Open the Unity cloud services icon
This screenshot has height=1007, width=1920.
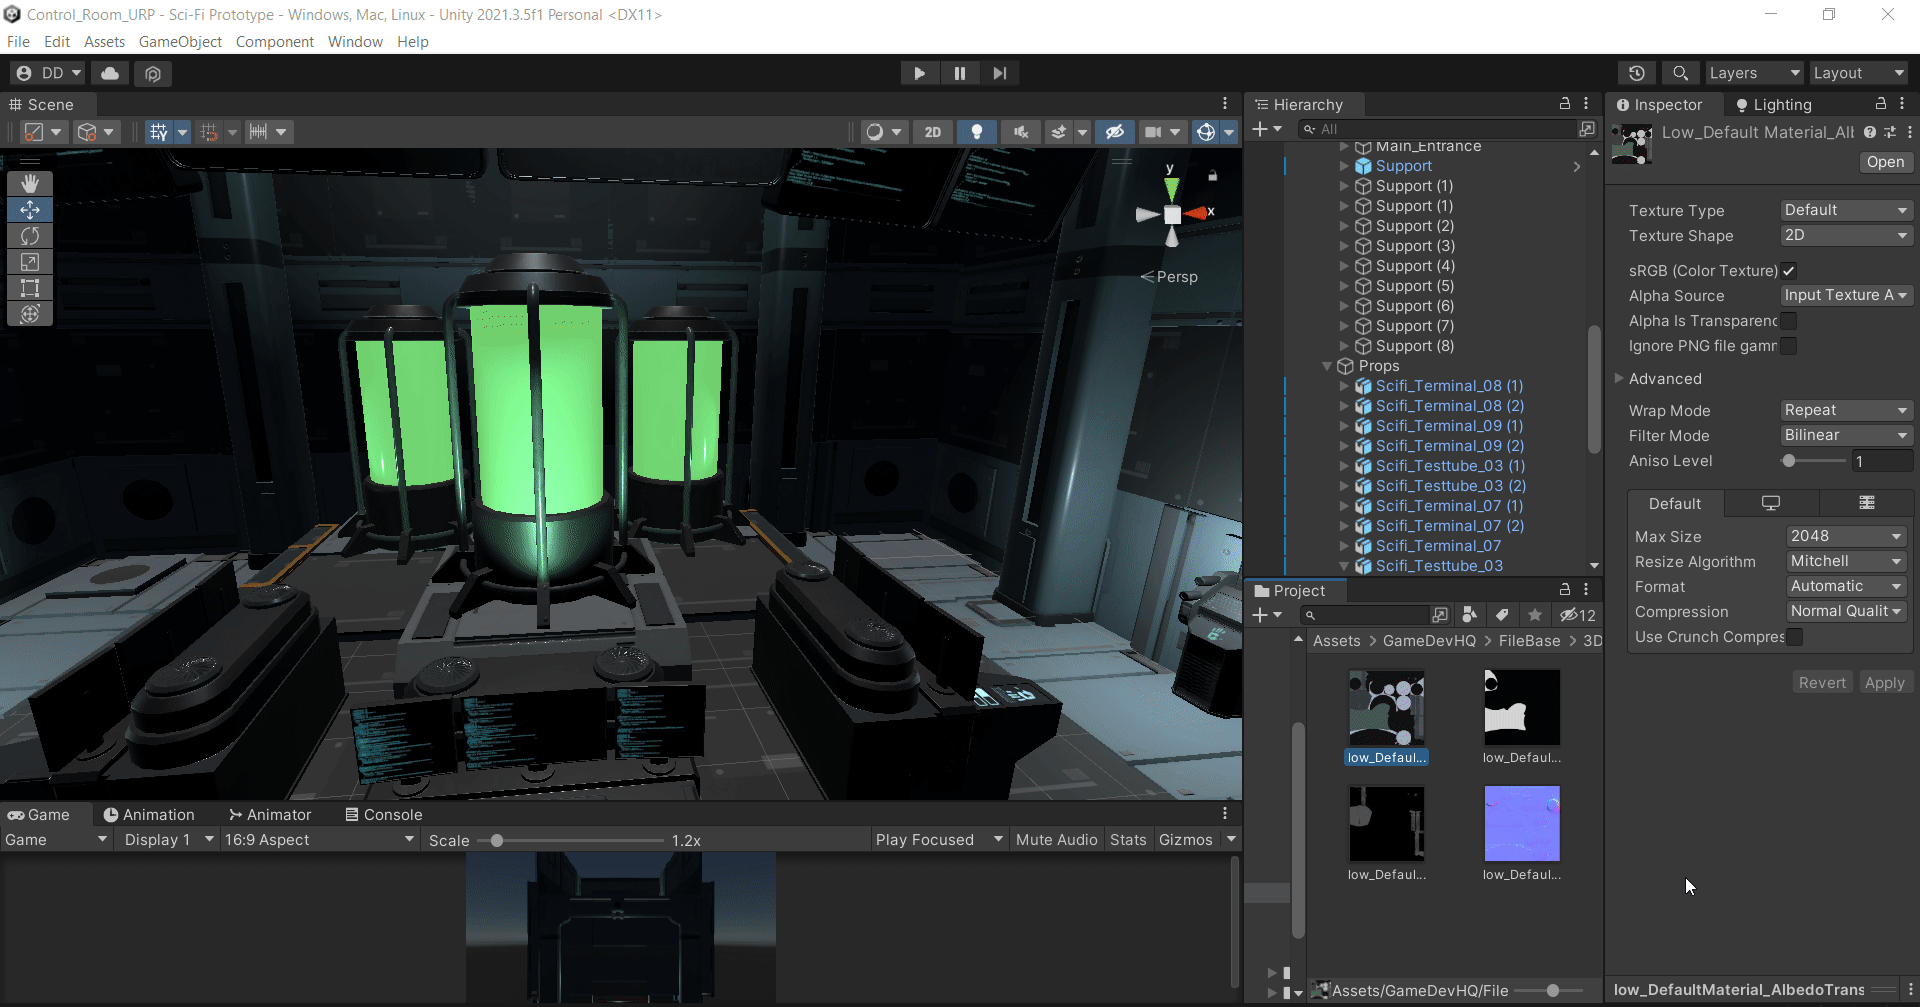click(110, 73)
